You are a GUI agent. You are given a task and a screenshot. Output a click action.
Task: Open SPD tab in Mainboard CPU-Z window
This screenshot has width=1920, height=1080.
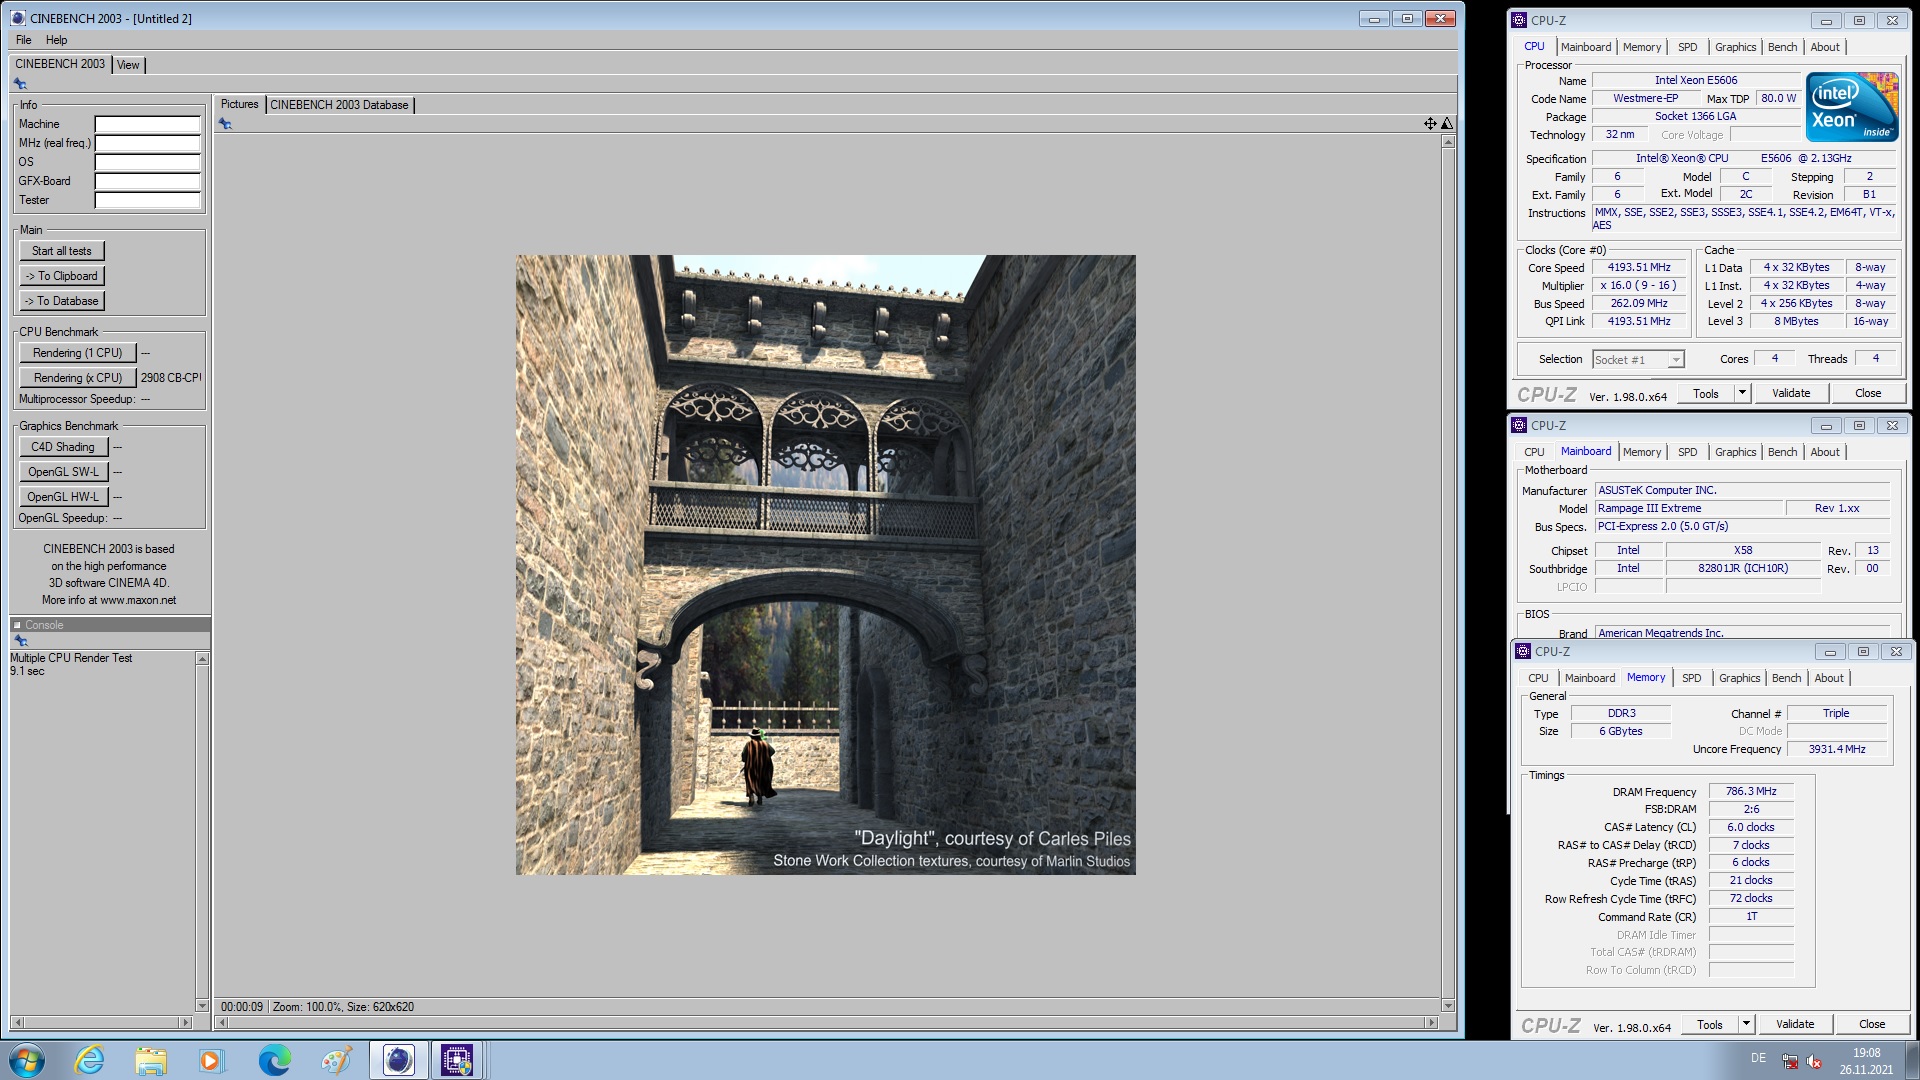point(1687,452)
